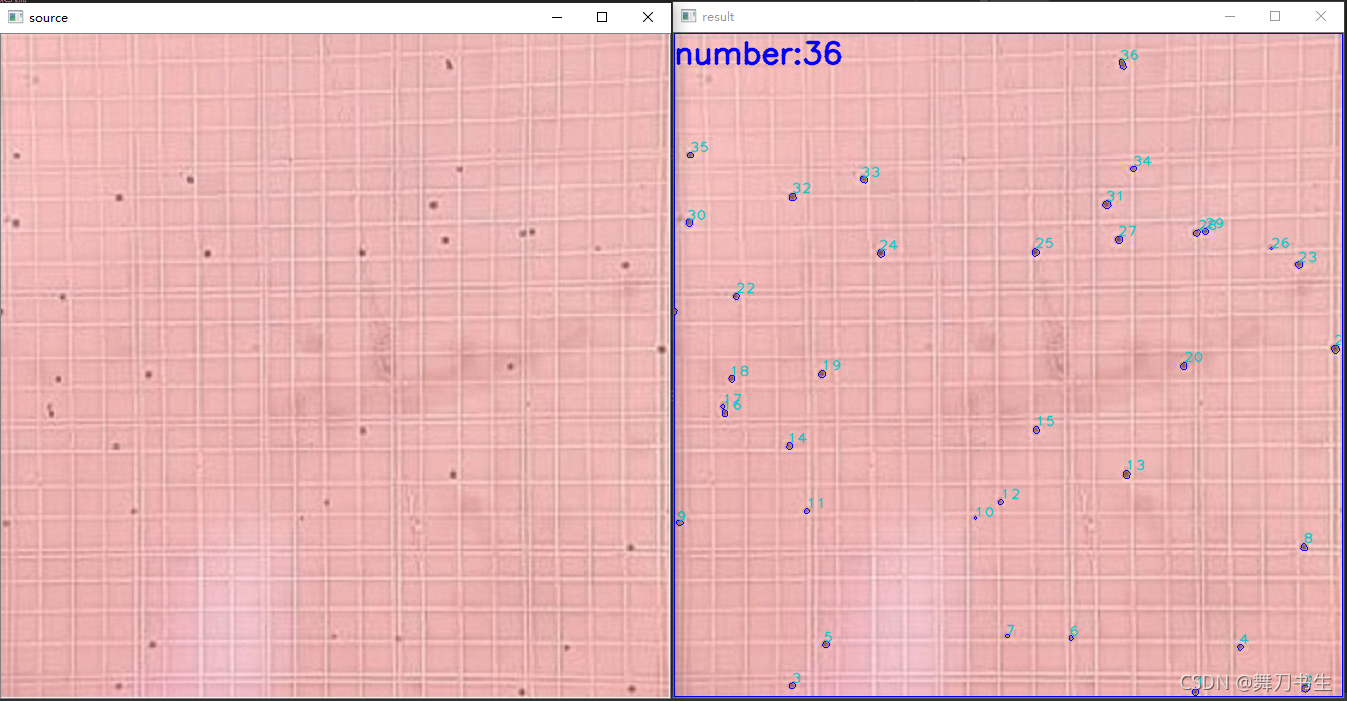Viewport: 1347px width, 701px height.
Task: Click cell label 30 in result
Action: pyautogui.click(x=697, y=215)
